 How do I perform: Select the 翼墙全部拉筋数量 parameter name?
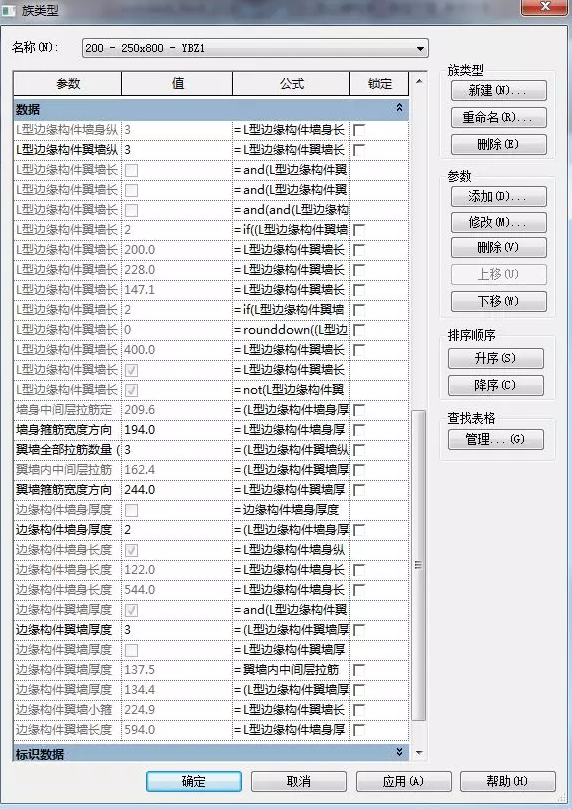click(68, 450)
